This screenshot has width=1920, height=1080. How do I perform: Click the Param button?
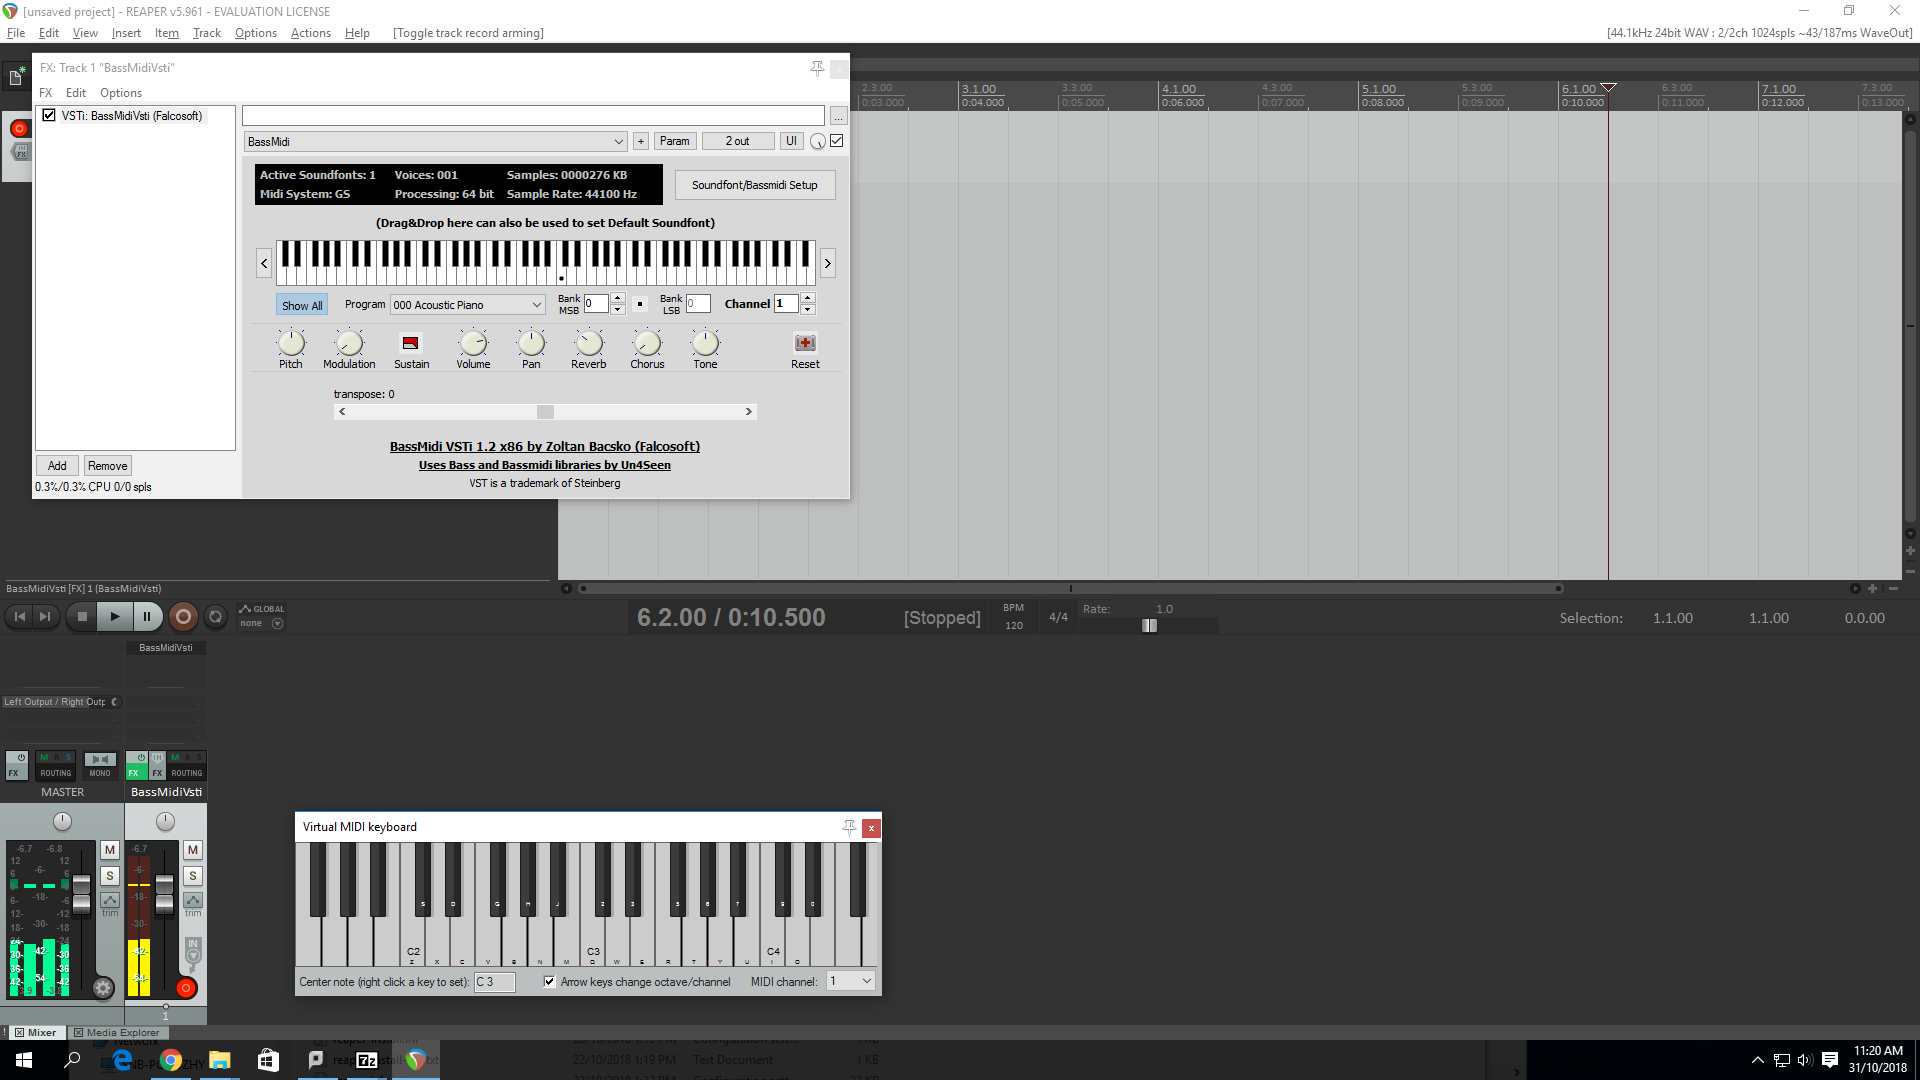click(675, 141)
